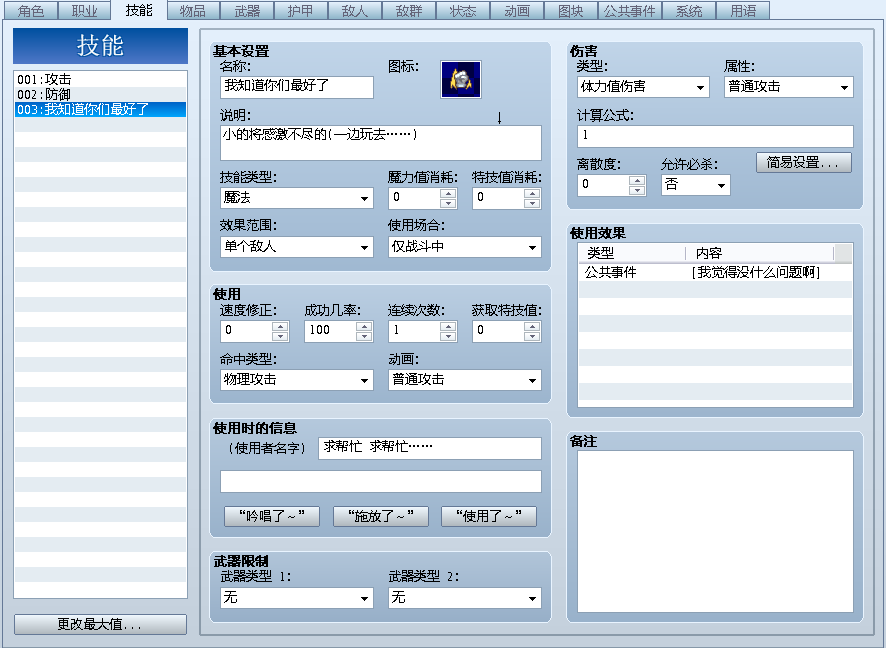
Task: Switch to the 公共事件 tab
Action: click(x=629, y=11)
